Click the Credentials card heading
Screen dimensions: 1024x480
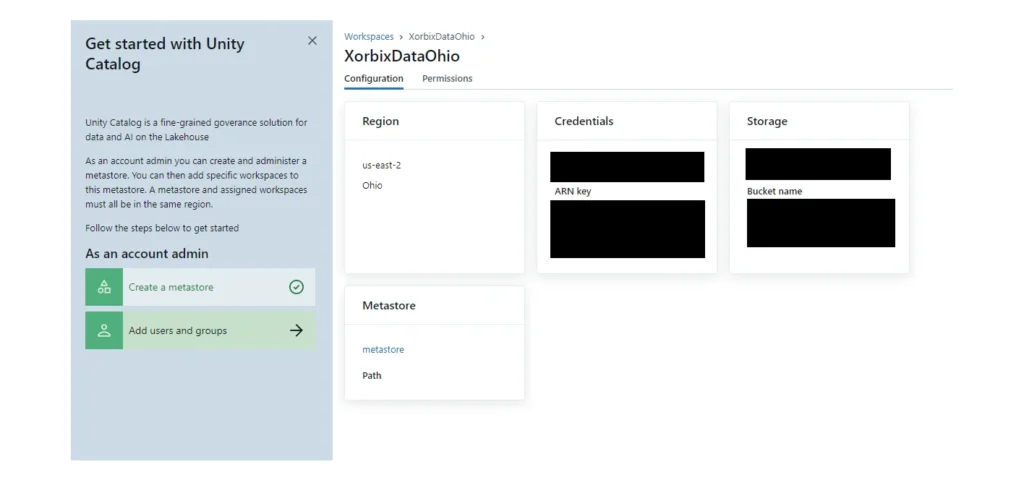[x=584, y=121]
